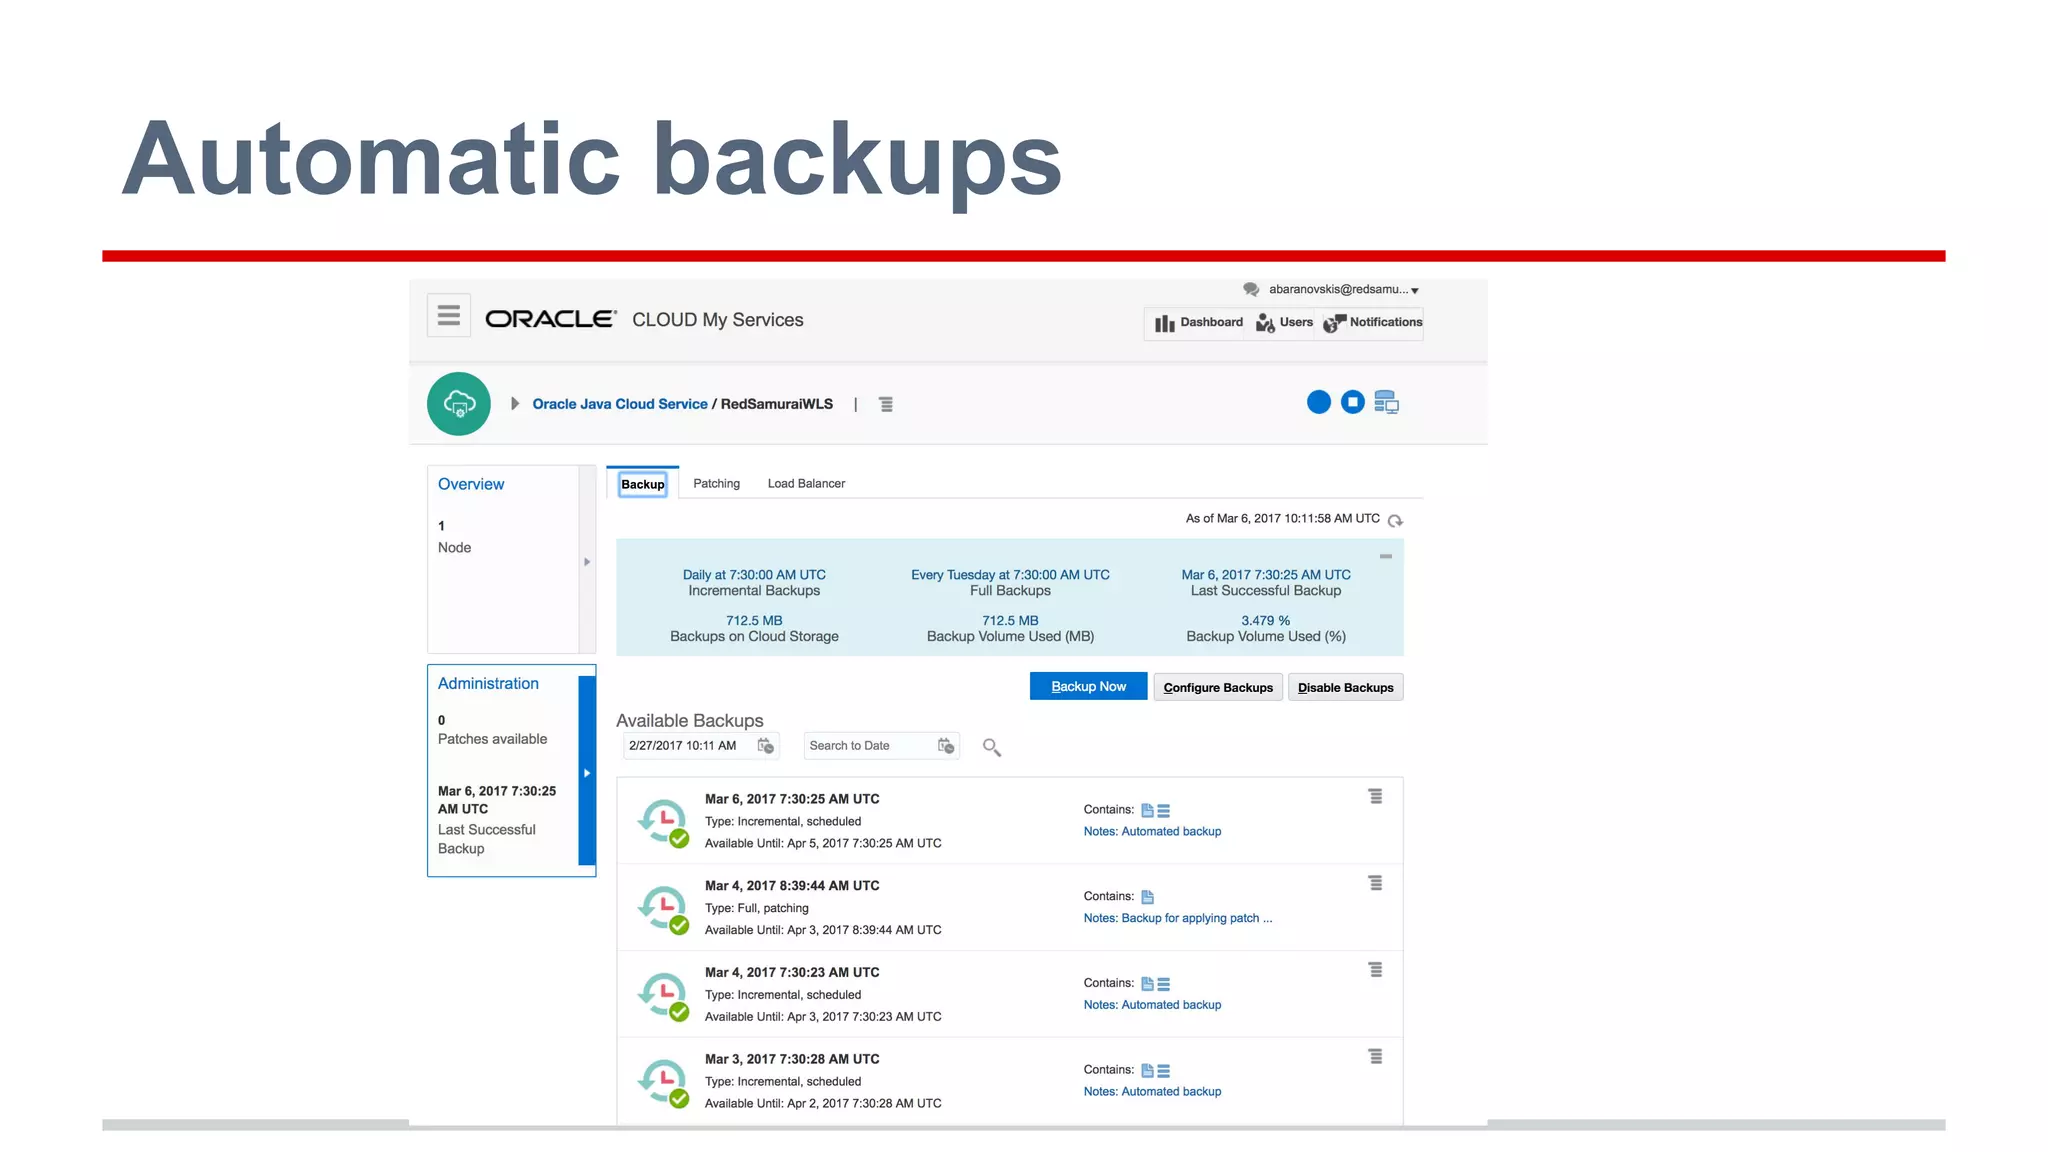Open the RedSamuraiWLS service menu icon
This screenshot has height=1152, width=2048.
(885, 404)
